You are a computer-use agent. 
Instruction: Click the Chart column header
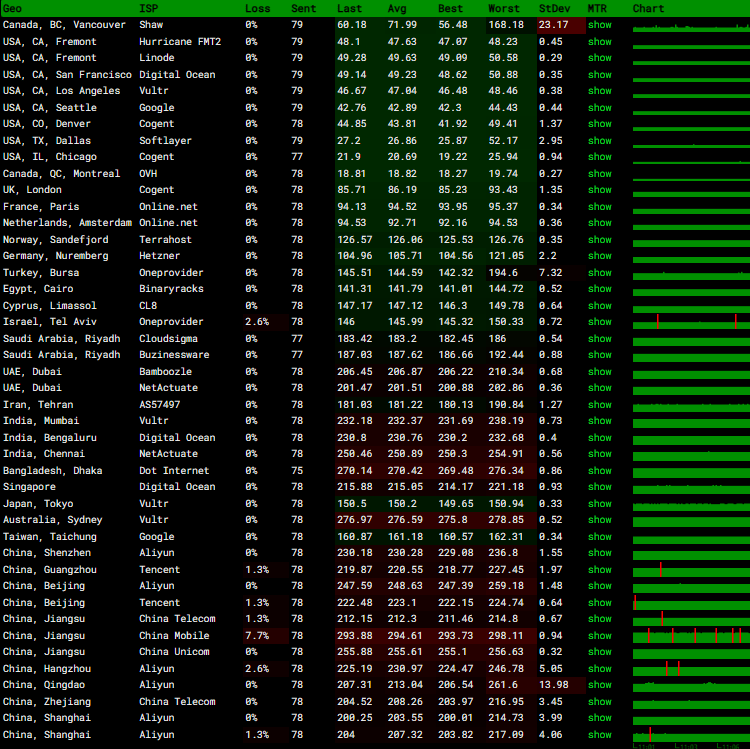[x=648, y=8]
